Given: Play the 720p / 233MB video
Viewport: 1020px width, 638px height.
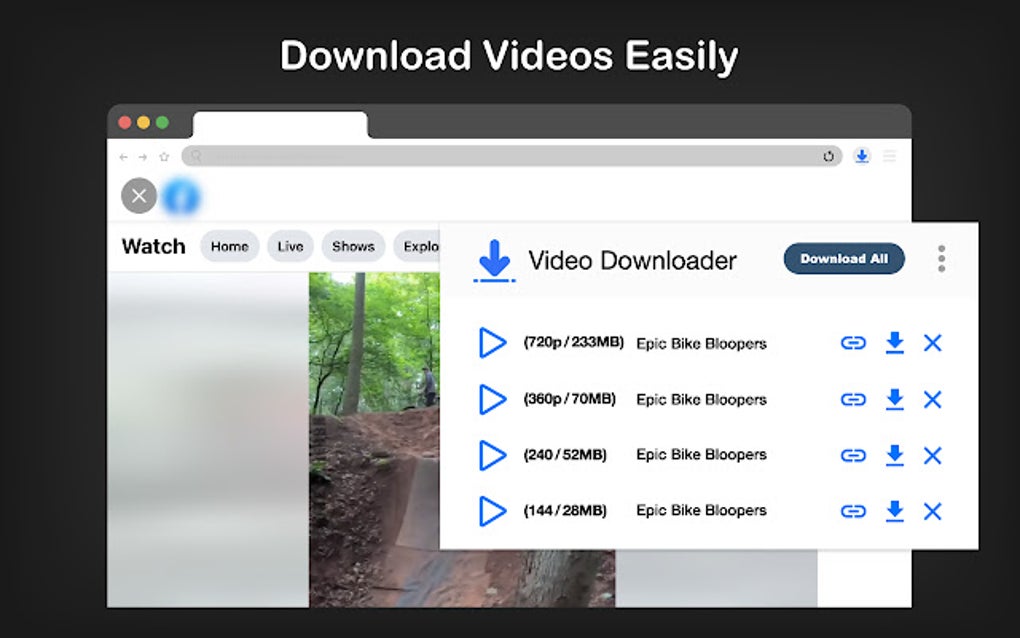Looking at the screenshot, I should pos(492,343).
